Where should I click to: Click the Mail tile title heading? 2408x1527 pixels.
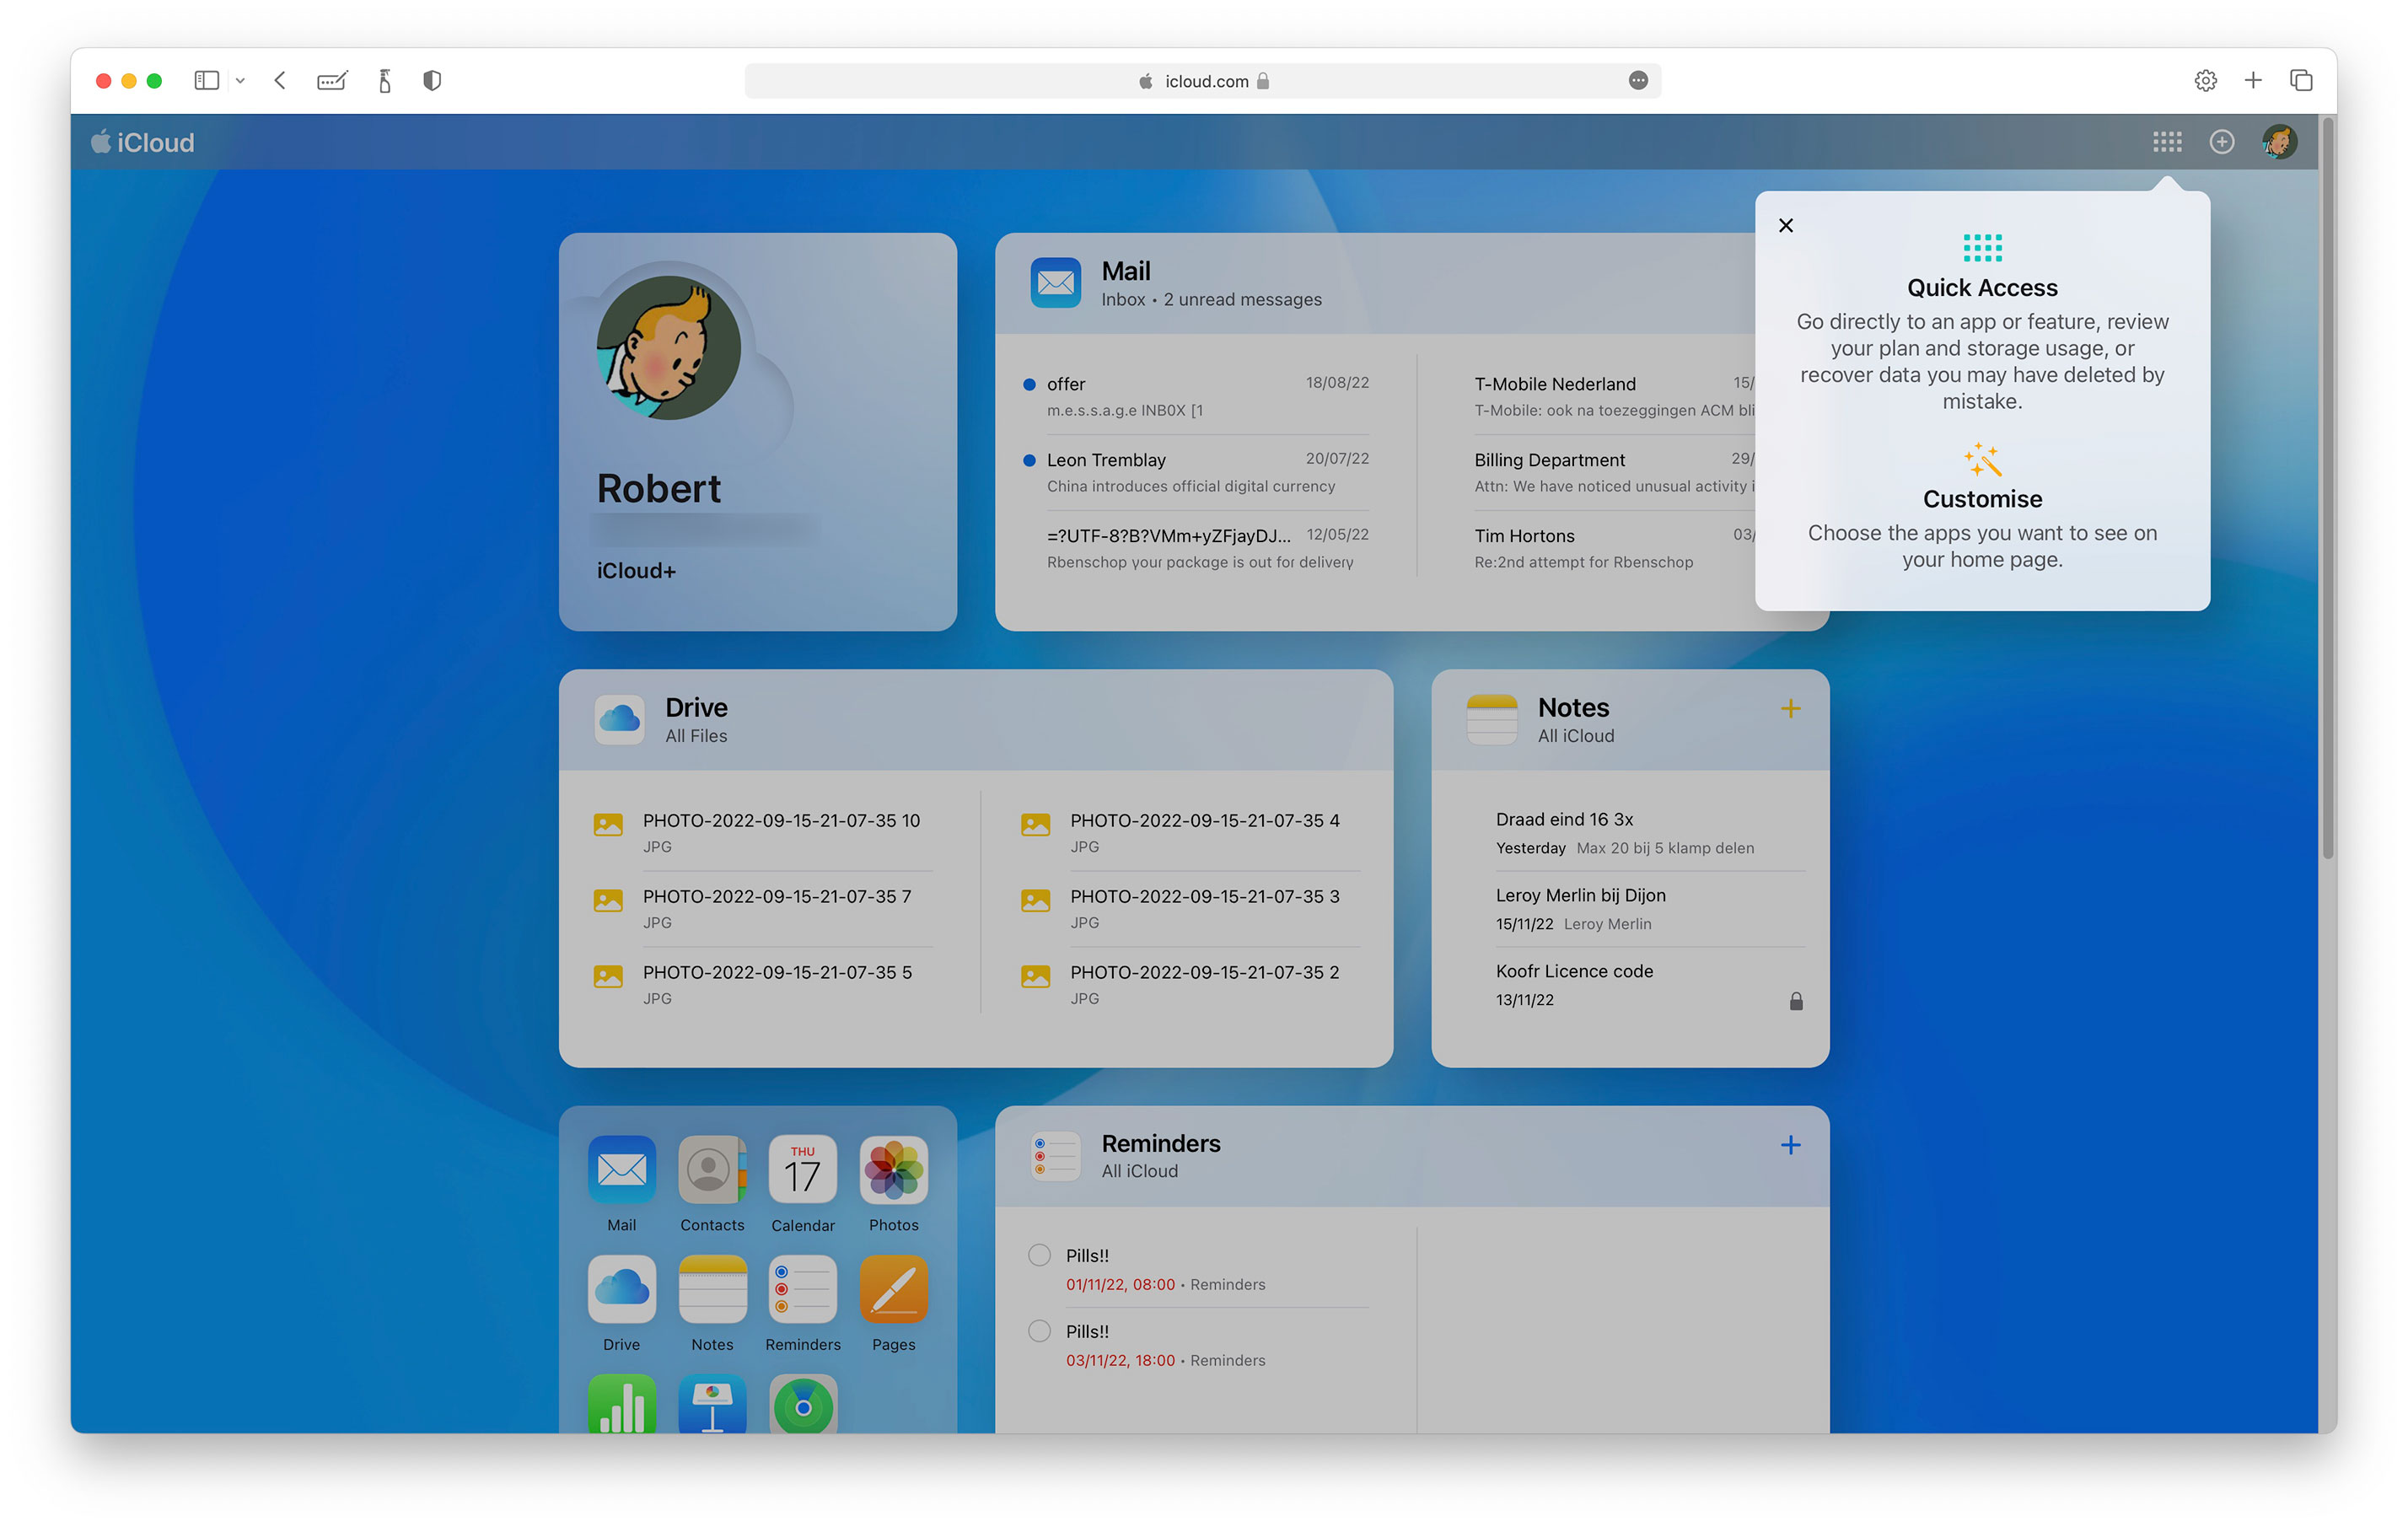coord(1125,271)
